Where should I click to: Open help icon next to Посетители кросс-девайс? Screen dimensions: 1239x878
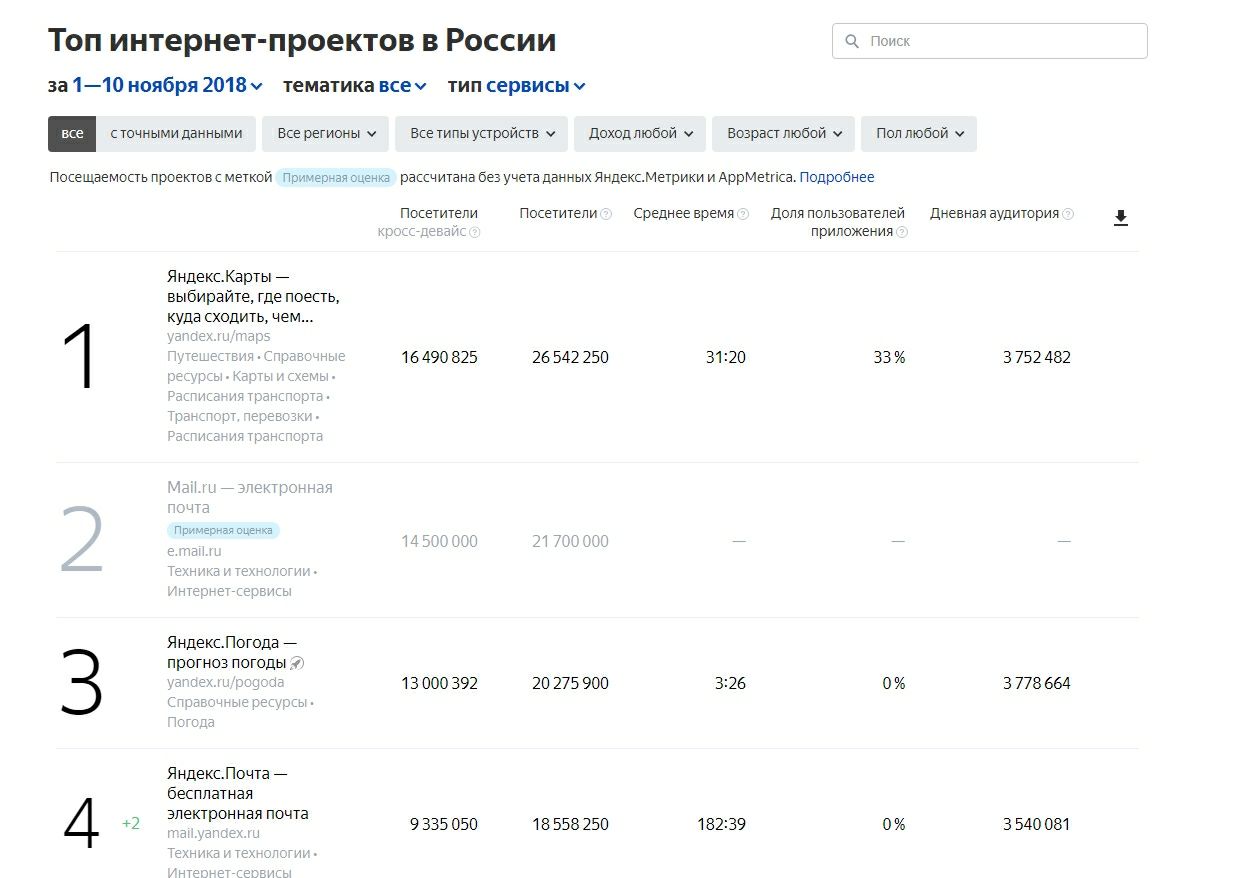(x=475, y=232)
